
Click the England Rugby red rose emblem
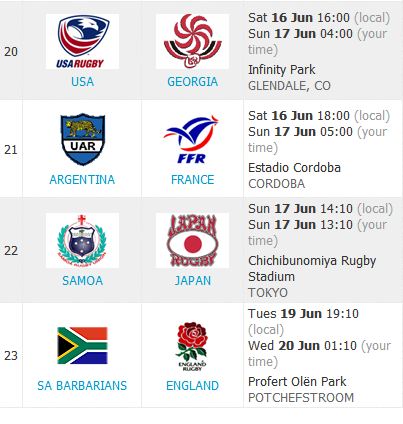click(192, 347)
